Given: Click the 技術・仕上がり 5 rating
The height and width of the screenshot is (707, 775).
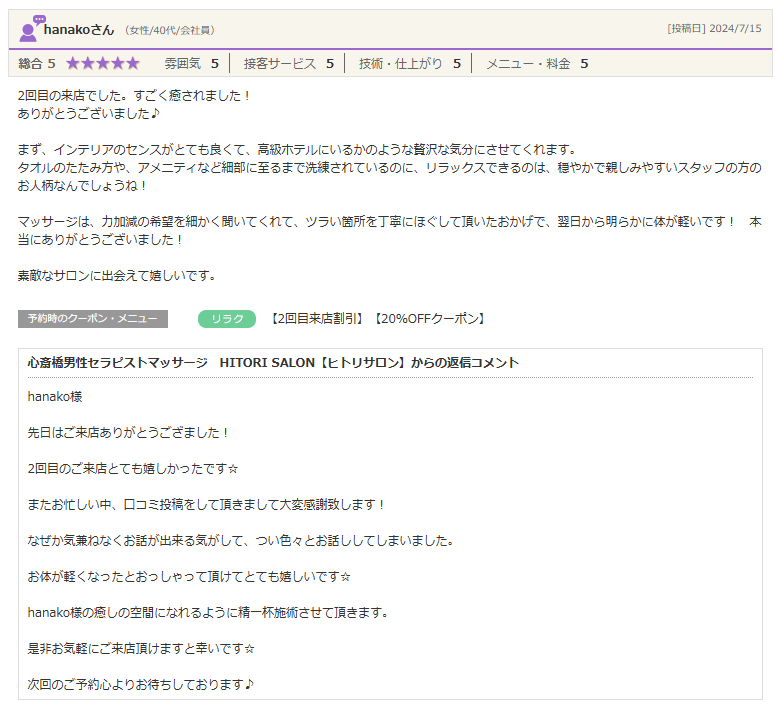Looking at the screenshot, I should pyautogui.click(x=410, y=64).
